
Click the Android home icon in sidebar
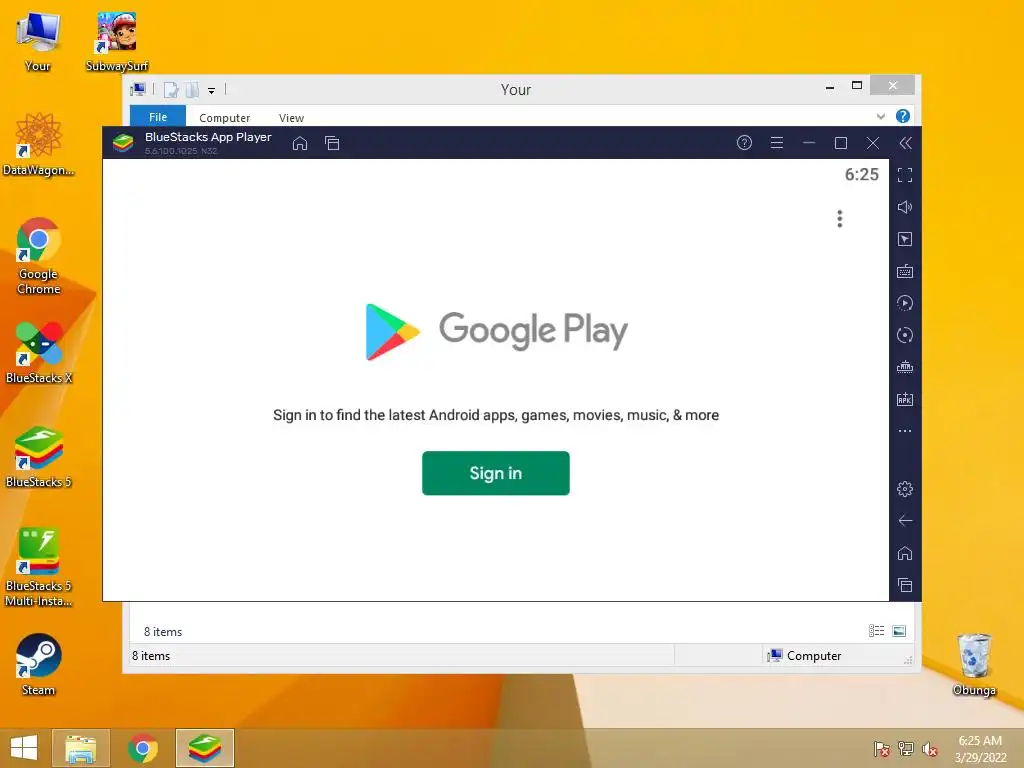coord(904,553)
